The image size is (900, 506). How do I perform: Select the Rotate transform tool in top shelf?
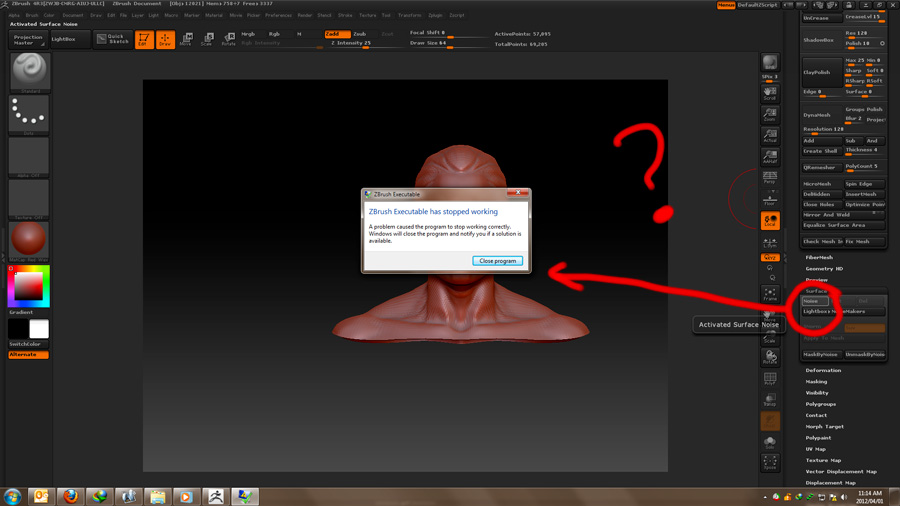(228, 39)
